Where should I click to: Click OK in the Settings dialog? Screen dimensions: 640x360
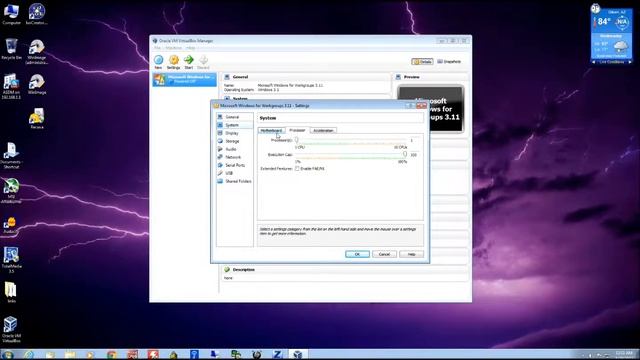(x=357, y=254)
